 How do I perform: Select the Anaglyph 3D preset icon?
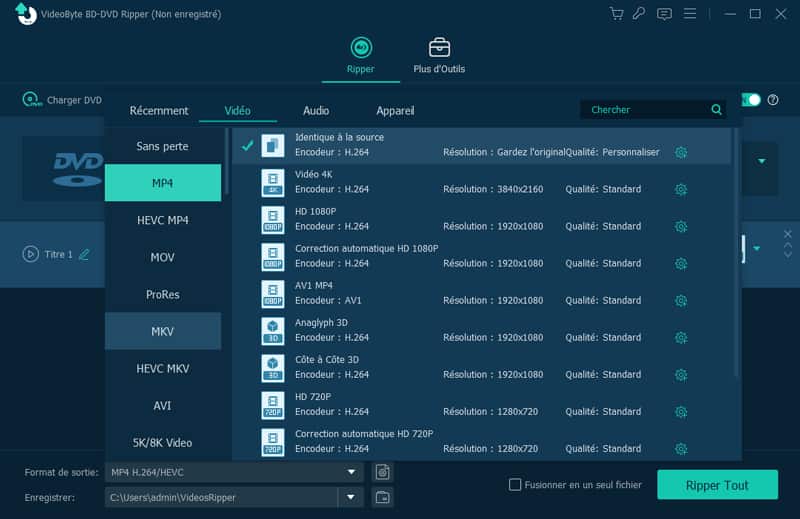pyautogui.click(x=273, y=331)
